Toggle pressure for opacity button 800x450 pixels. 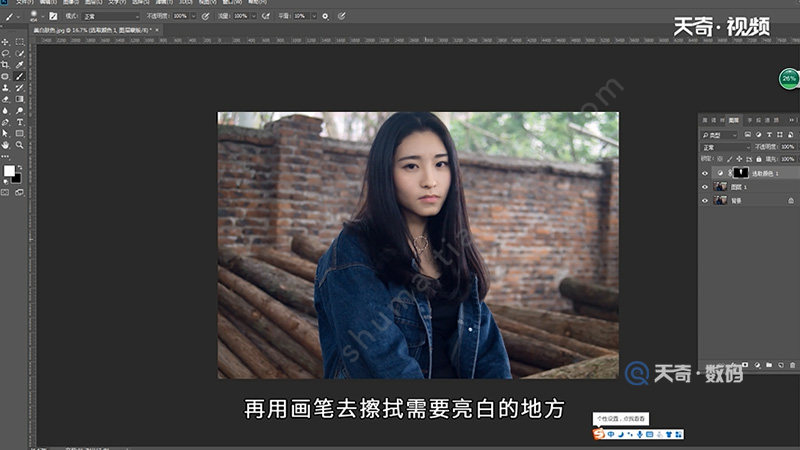tap(205, 16)
